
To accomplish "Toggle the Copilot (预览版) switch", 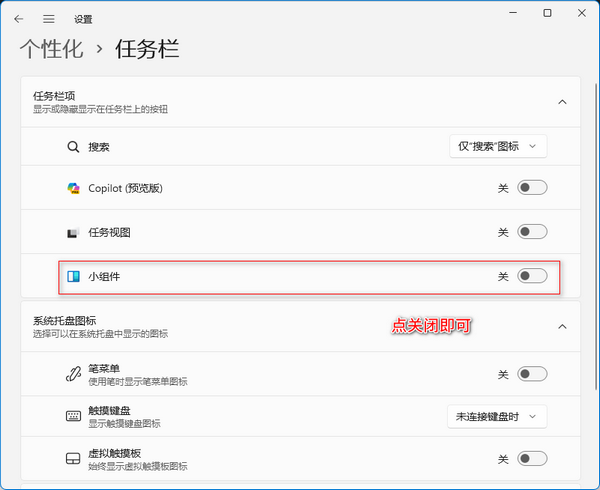I will 532,188.
